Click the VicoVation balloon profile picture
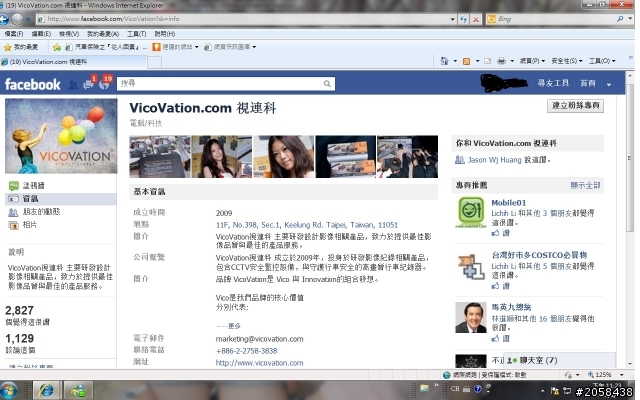Image resolution: width=640 pixels, height=400 pixels. pyautogui.click(x=61, y=136)
